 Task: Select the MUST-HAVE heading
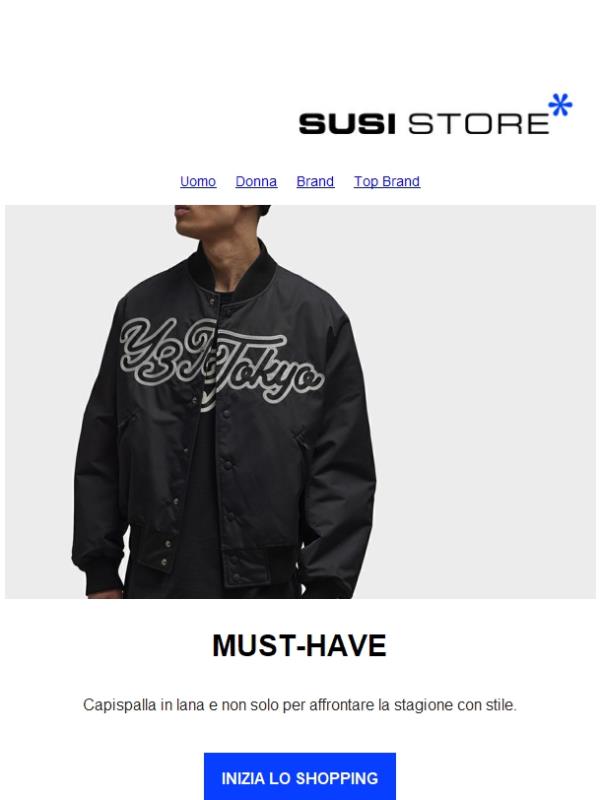299,645
